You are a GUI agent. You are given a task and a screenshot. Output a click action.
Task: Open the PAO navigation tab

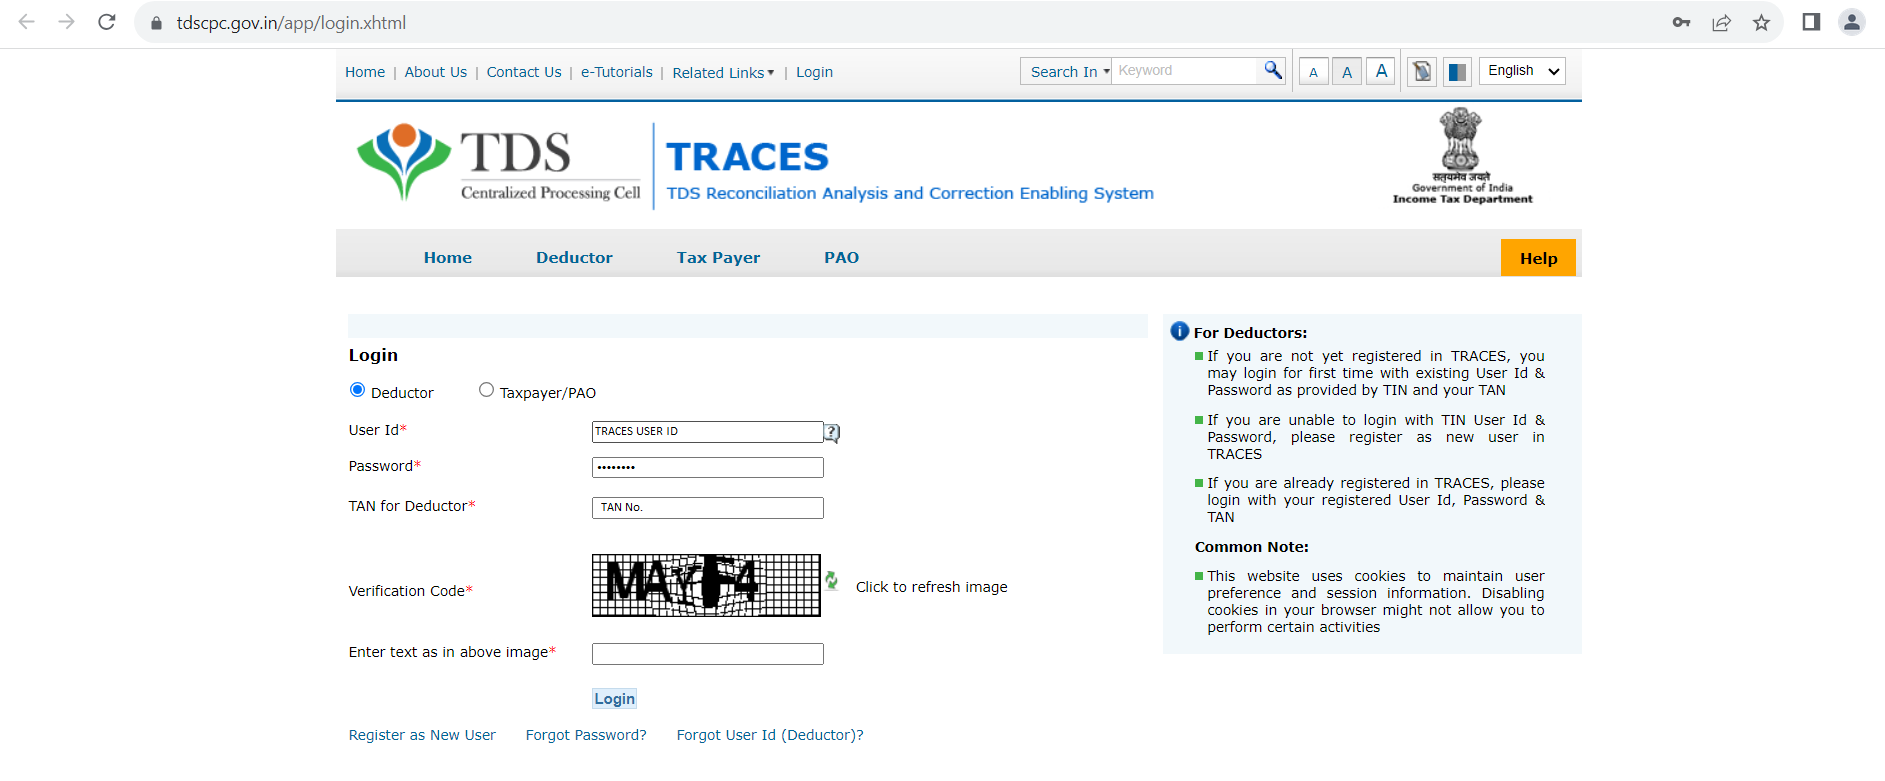(842, 257)
